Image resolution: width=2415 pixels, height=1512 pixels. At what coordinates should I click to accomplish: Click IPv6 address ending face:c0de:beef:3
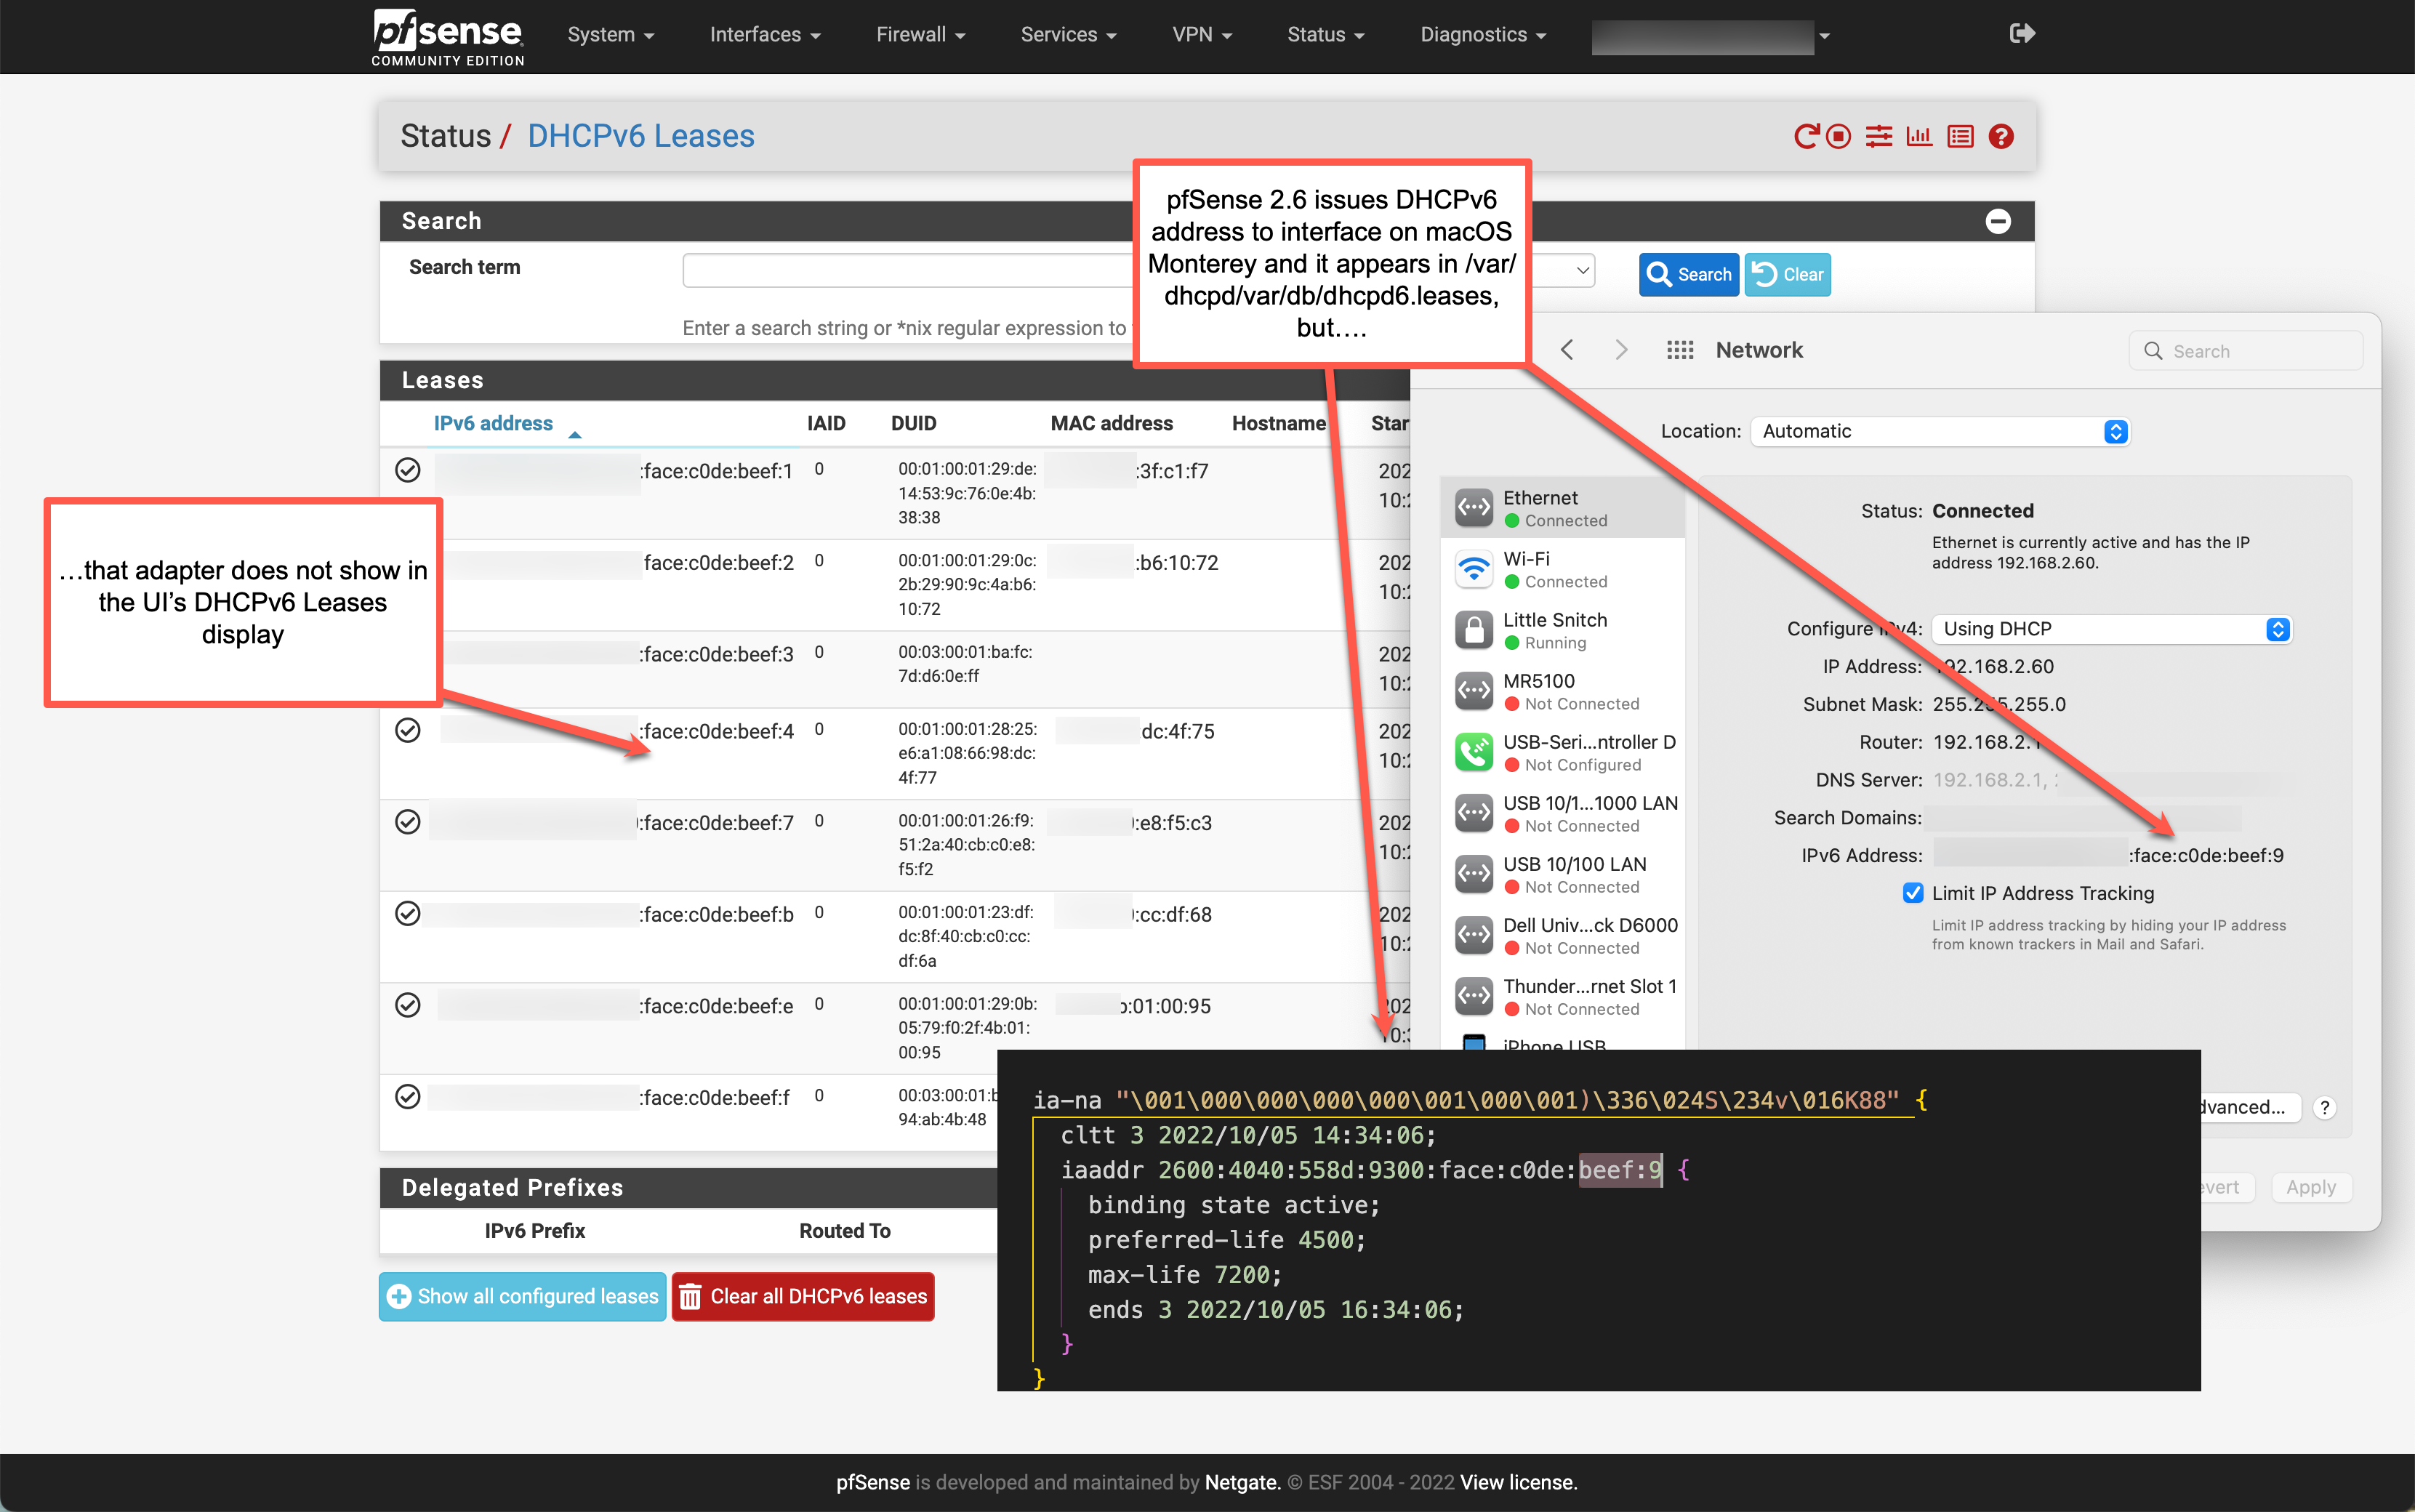(717, 654)
